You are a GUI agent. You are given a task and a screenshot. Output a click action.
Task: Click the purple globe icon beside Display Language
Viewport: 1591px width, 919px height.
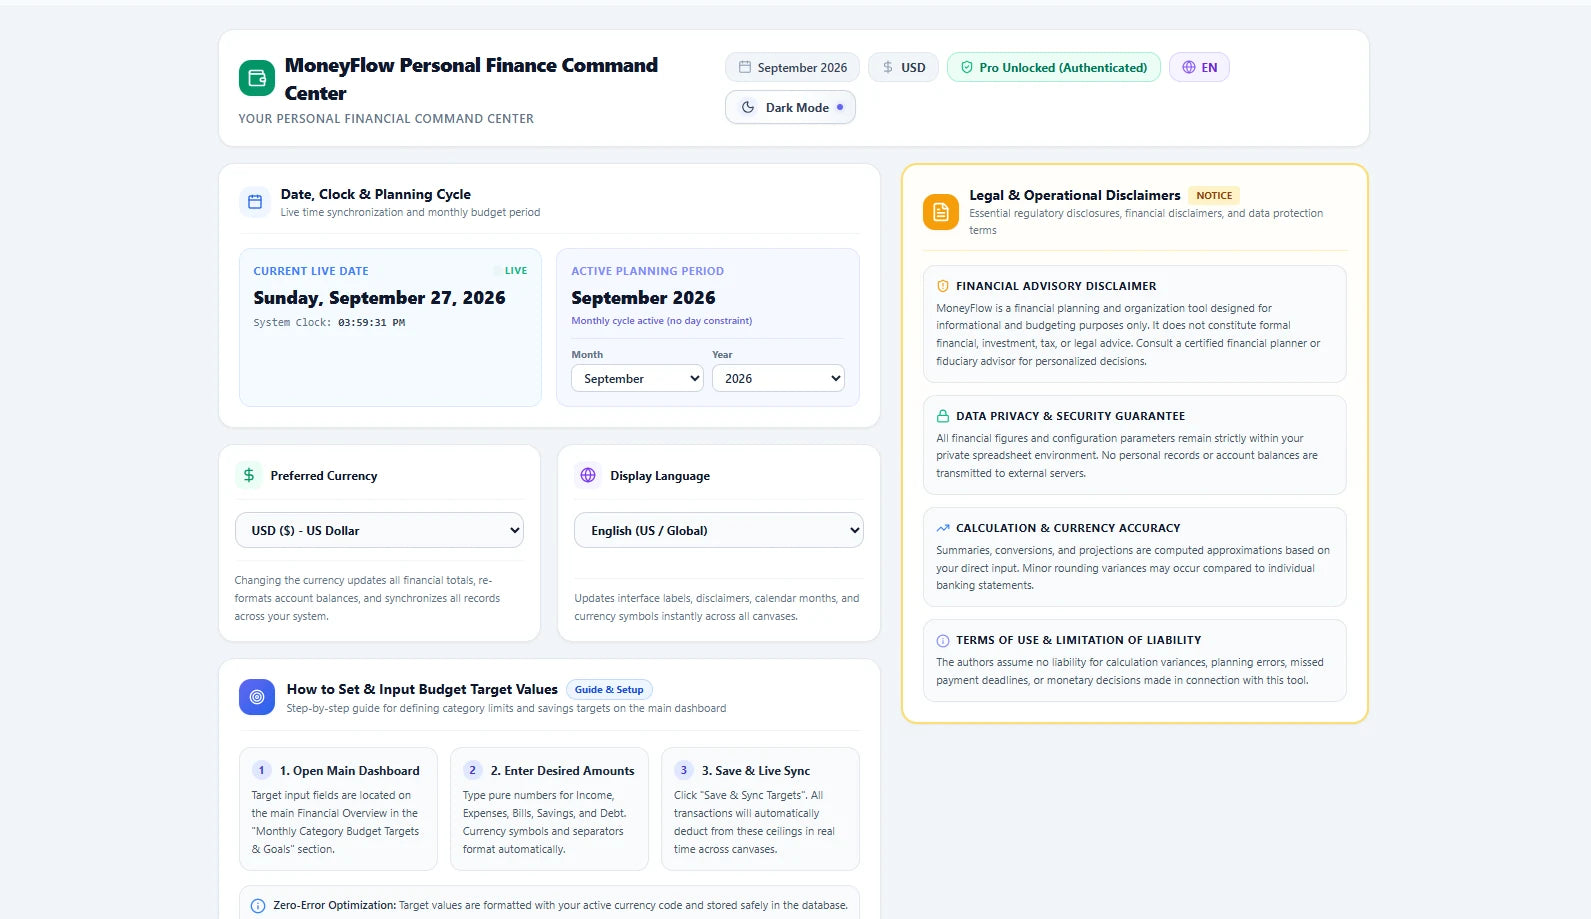point(588,475)
